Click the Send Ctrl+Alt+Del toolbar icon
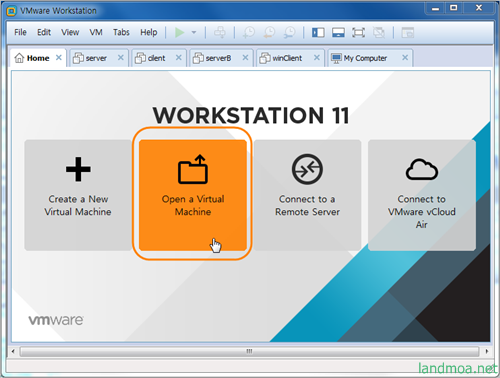500x378 pixels. click(220, 32)
